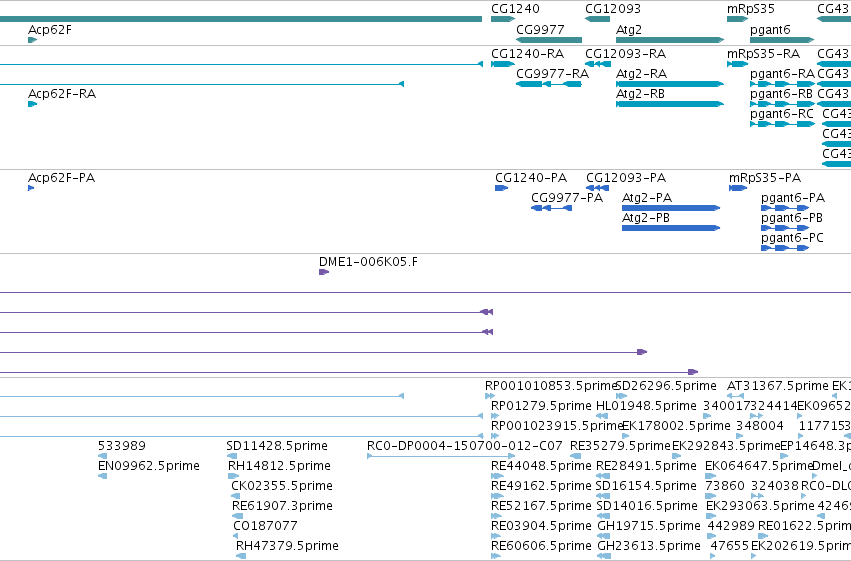Select the pgant6-RA transcript
Image resolution: width=851 pixels, height=561 pixels.
click(x=782, y=84)
